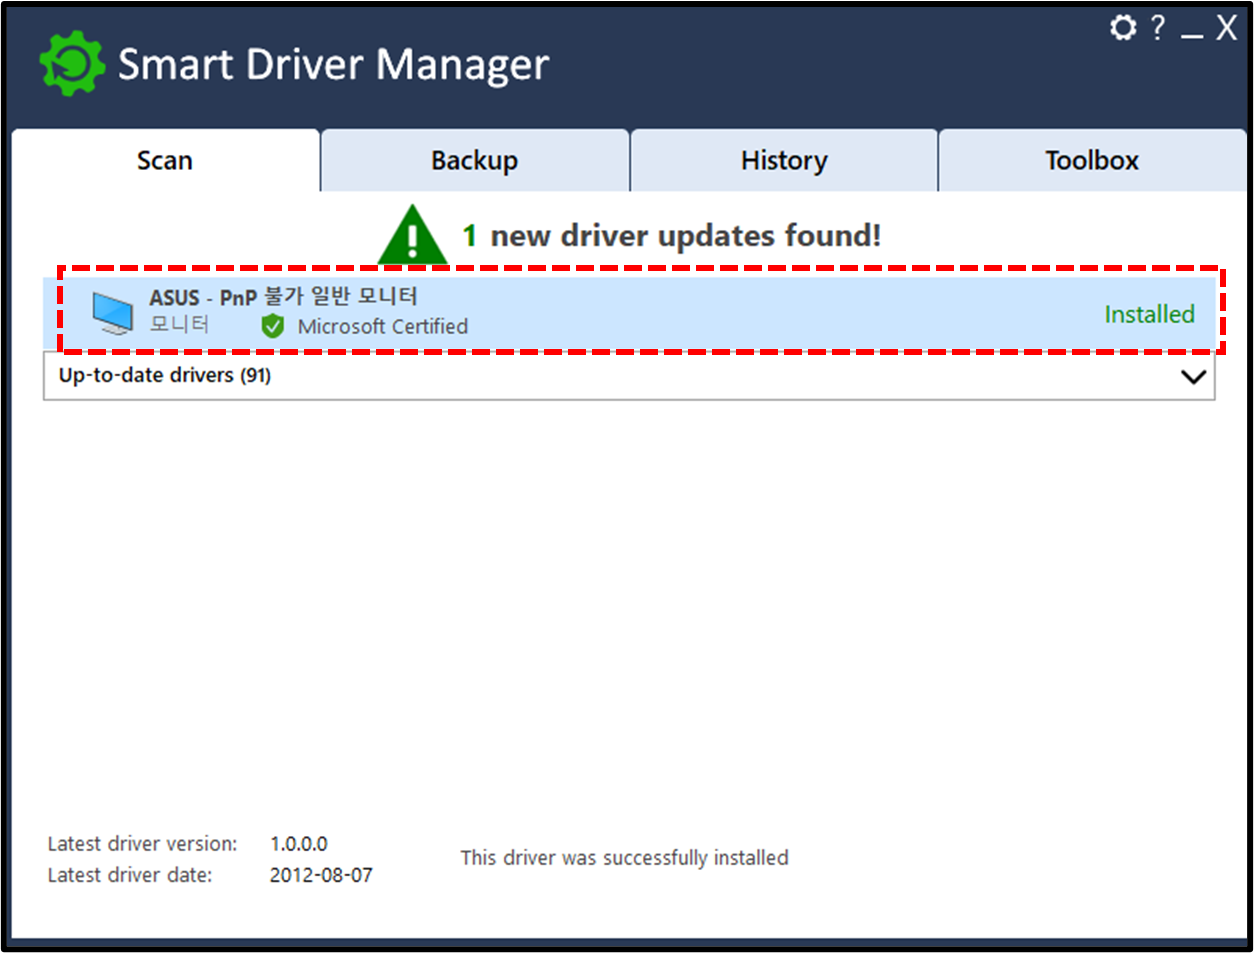Click the Smart Driver Manager title text
Screen dimensions: 1254x953
pyautogui.click(x=333, y=65)
